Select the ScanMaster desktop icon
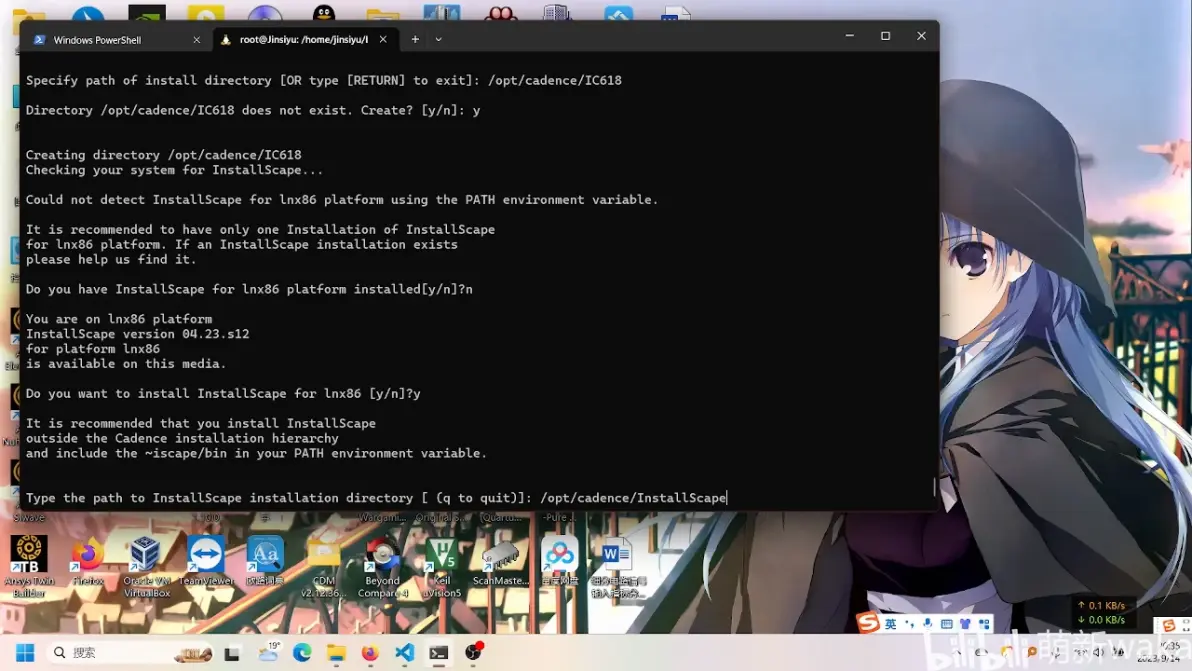 [x=500, y=562]
